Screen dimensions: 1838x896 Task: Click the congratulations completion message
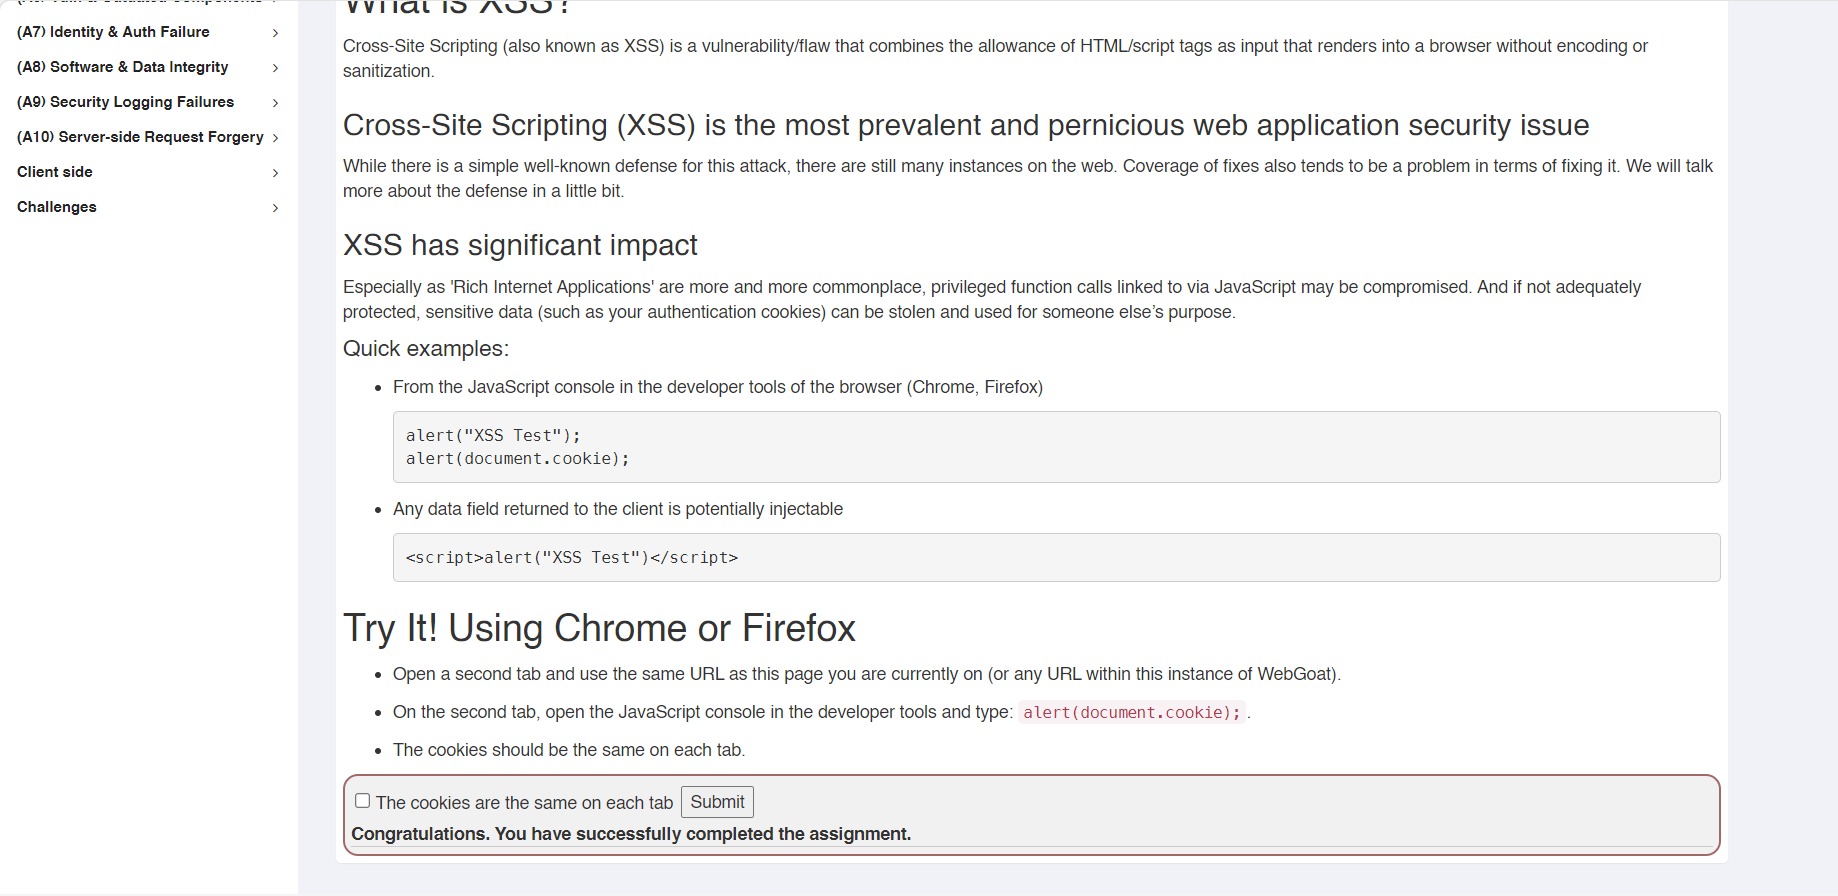[x=631, y=834]
